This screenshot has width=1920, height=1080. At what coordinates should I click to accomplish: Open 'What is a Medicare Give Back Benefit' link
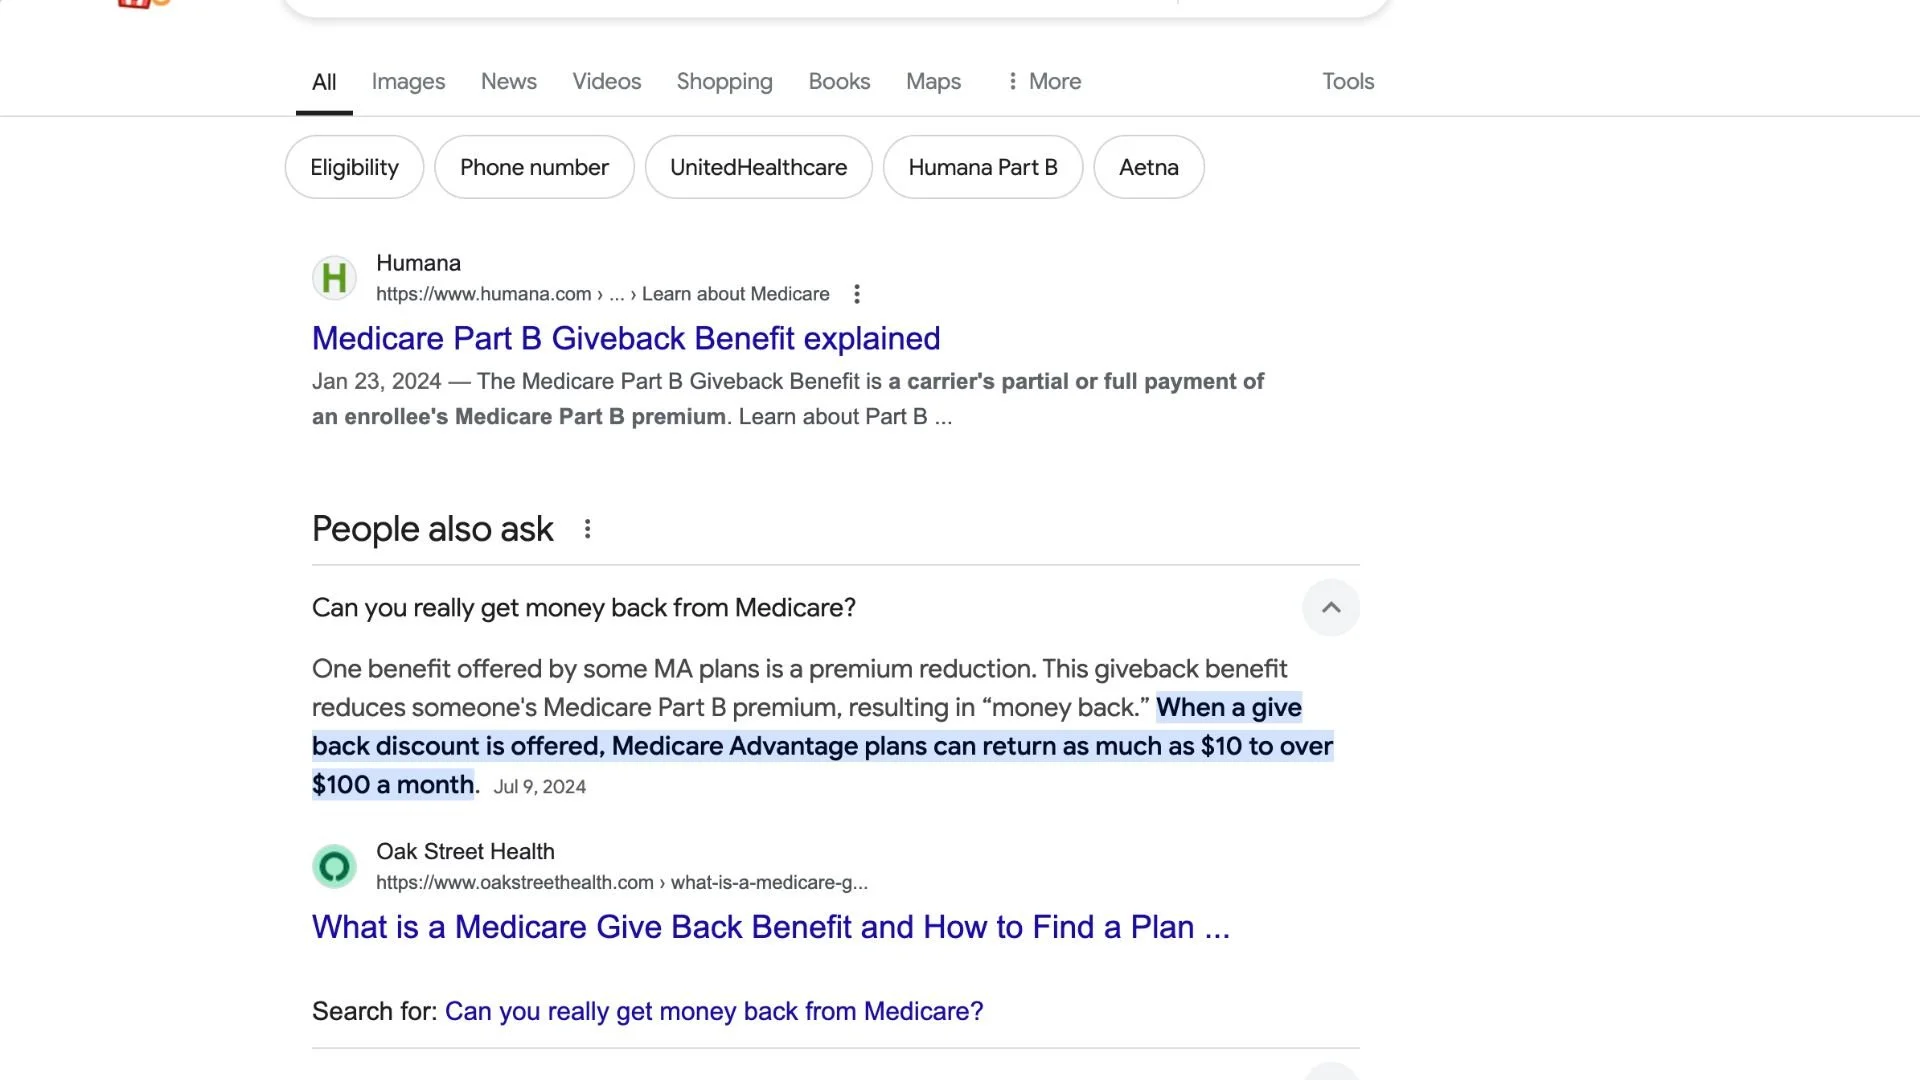pyautogui.click(x=771, y=927)
